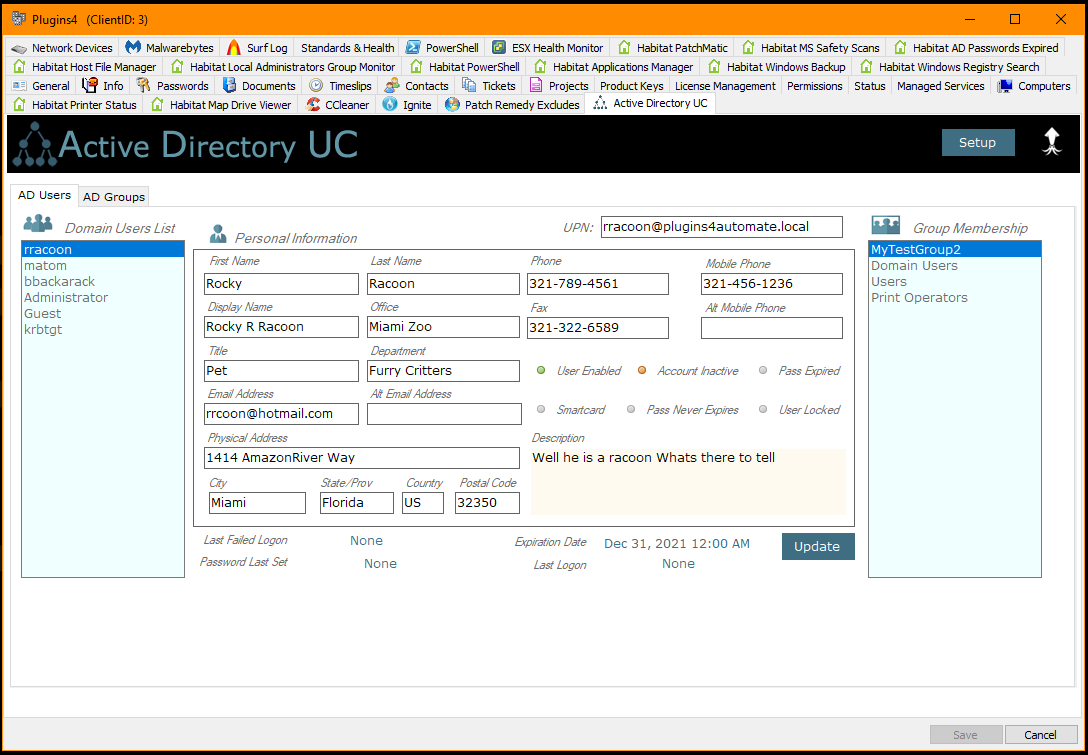Click the Malwarebytes tab icon
The image size is (1088, 755).
(x=133, y=48)
